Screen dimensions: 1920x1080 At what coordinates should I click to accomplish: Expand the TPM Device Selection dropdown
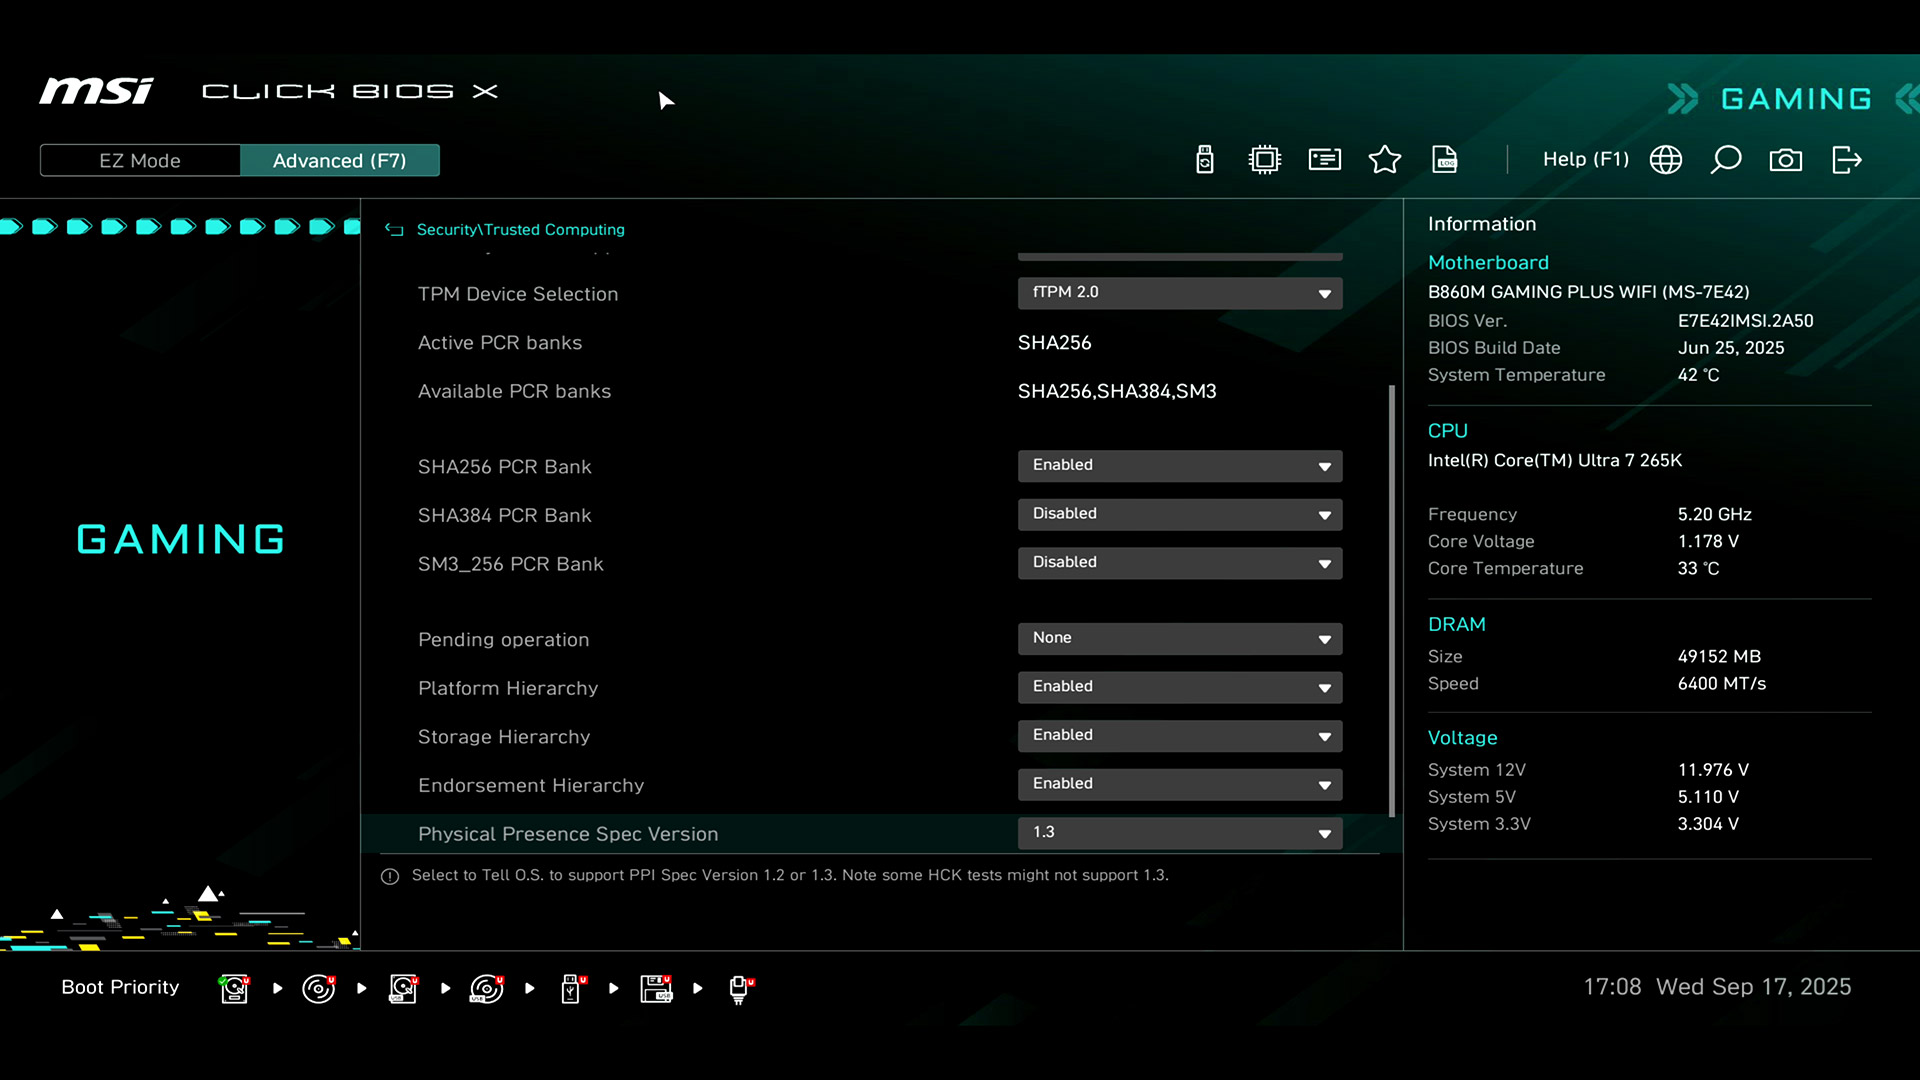[x=1180, y=293]
